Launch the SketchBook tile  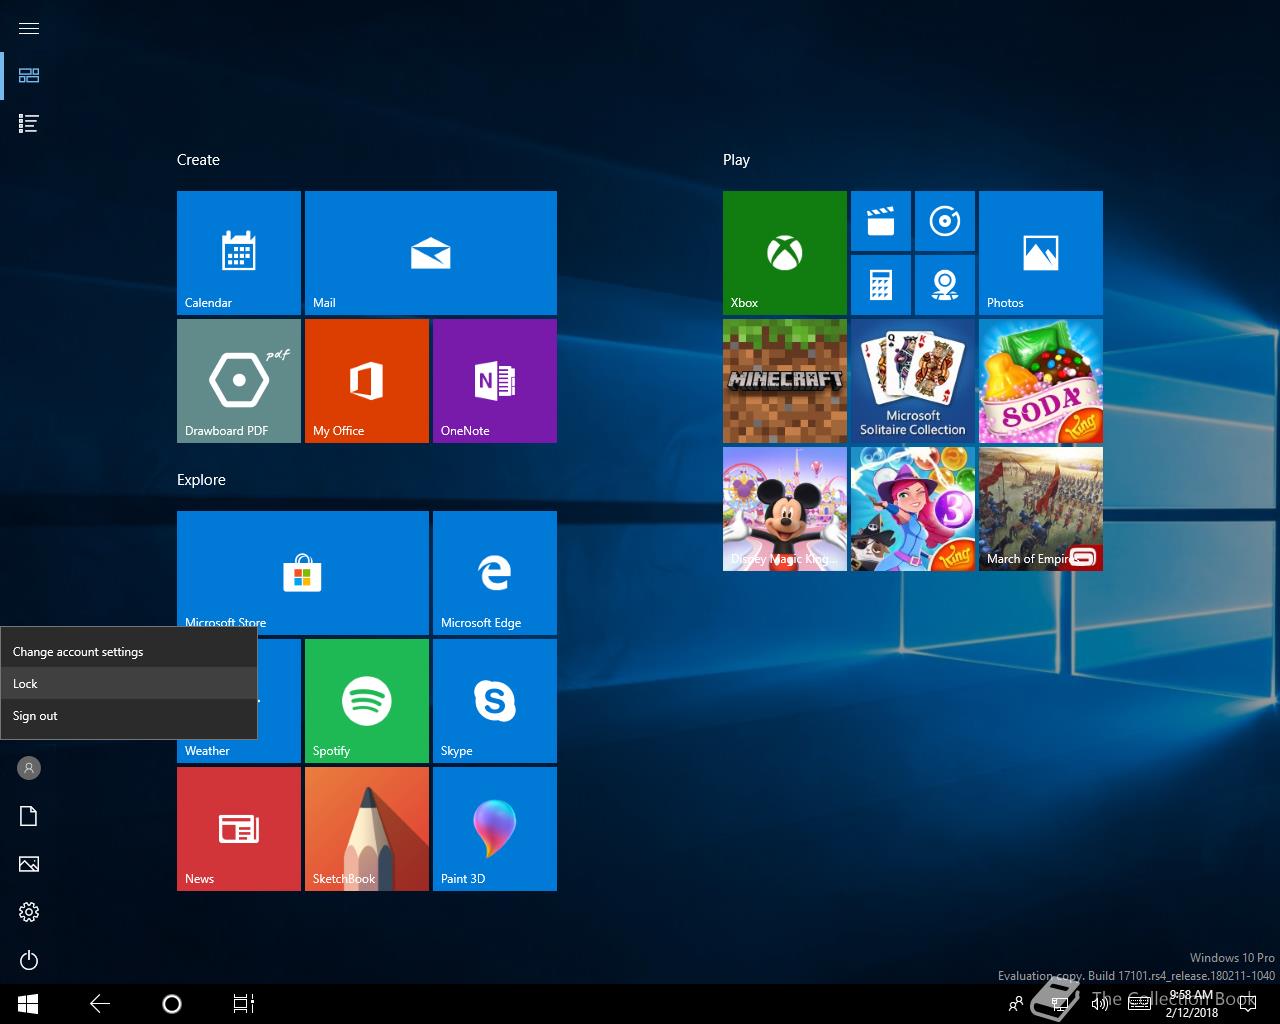367,829
